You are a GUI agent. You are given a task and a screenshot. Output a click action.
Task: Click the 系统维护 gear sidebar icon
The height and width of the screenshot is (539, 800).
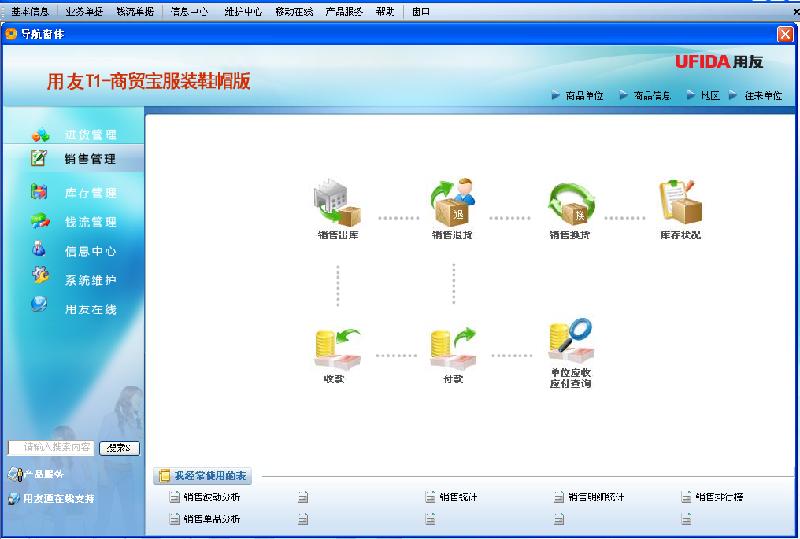pyautogui.click(x=40, y=275)
